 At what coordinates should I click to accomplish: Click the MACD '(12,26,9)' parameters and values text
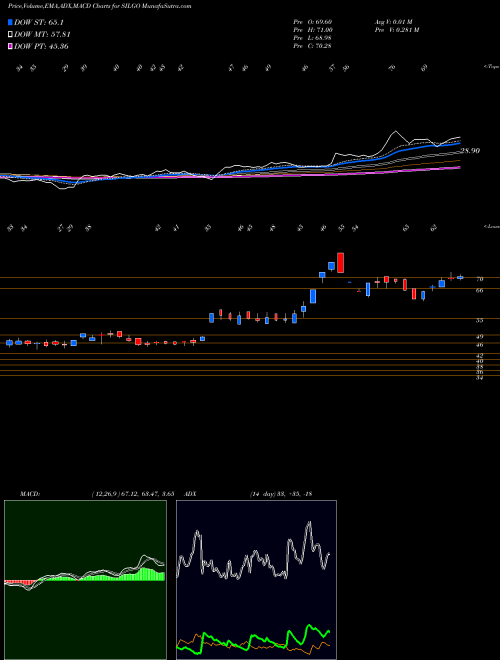tap(133, 494)
